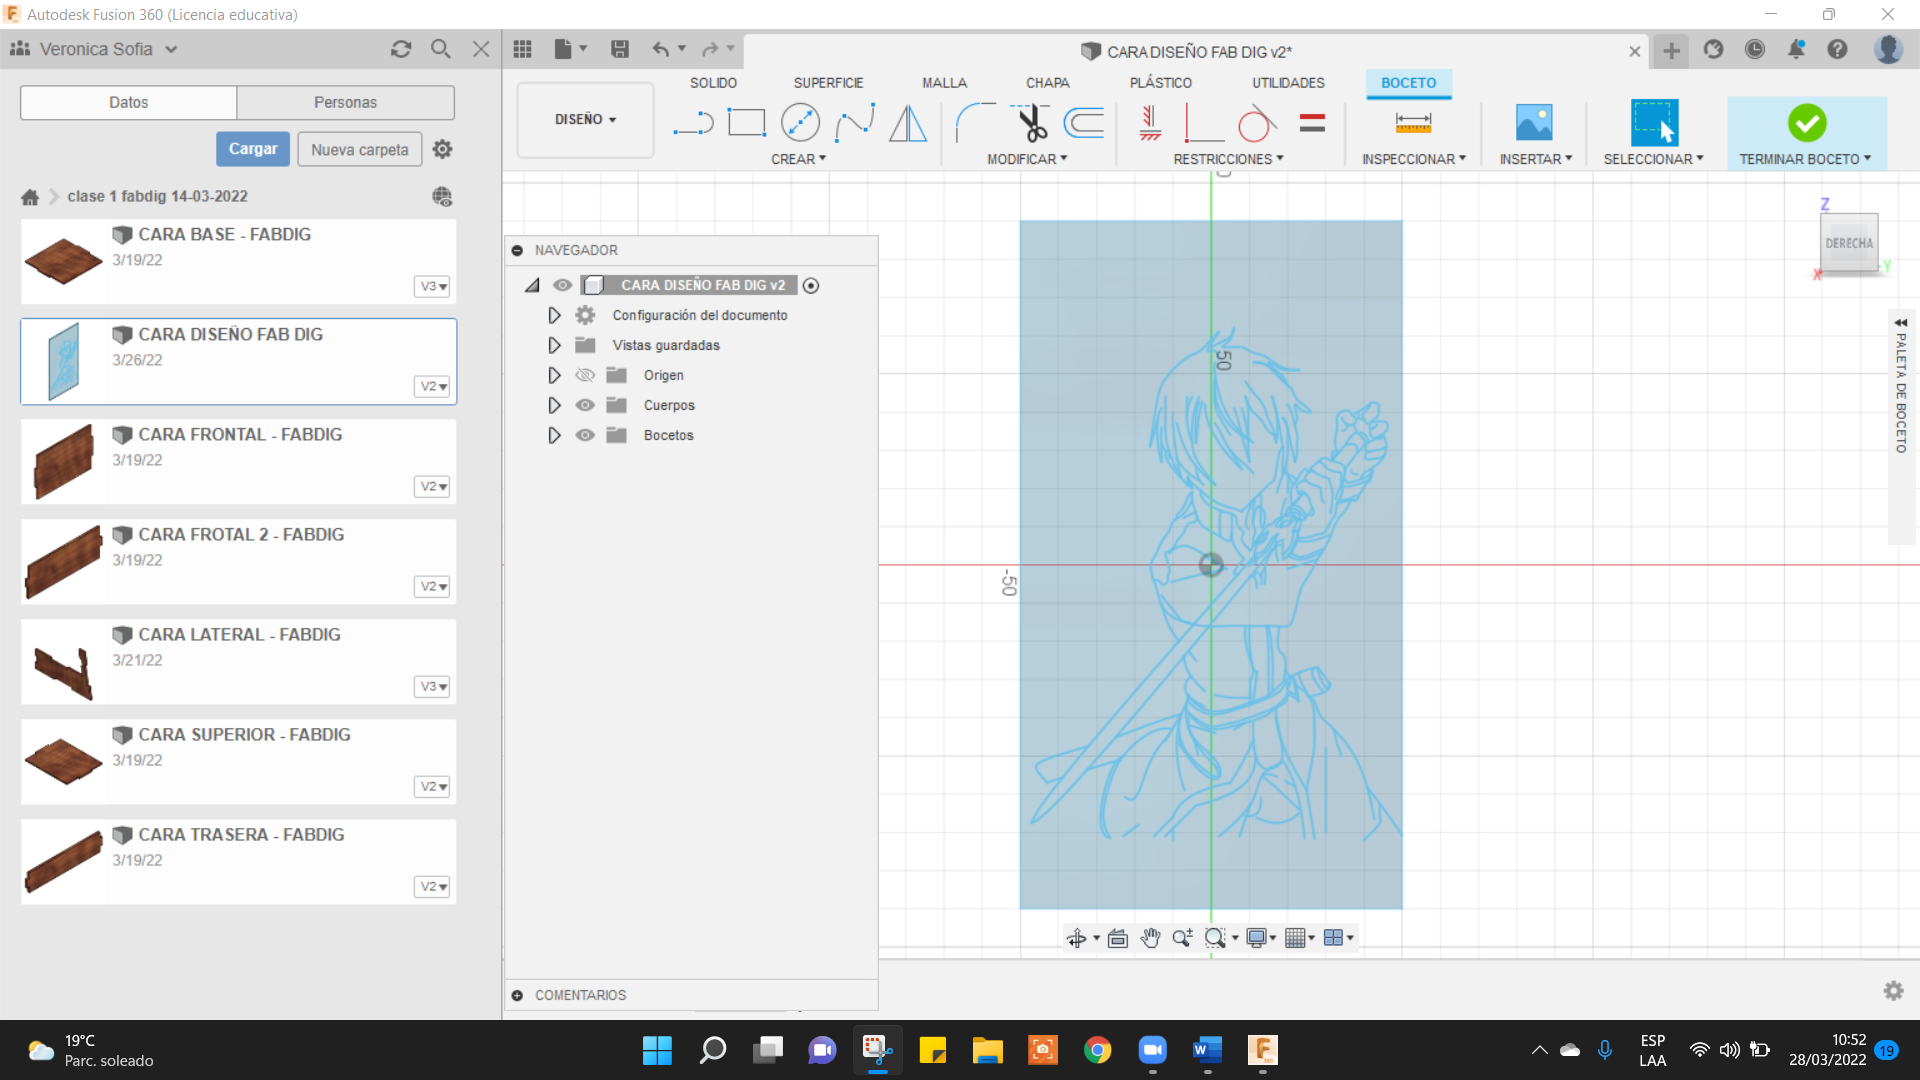Click the Measure inspect tool
1920x1080 pixels.
tap(1413, 123)
